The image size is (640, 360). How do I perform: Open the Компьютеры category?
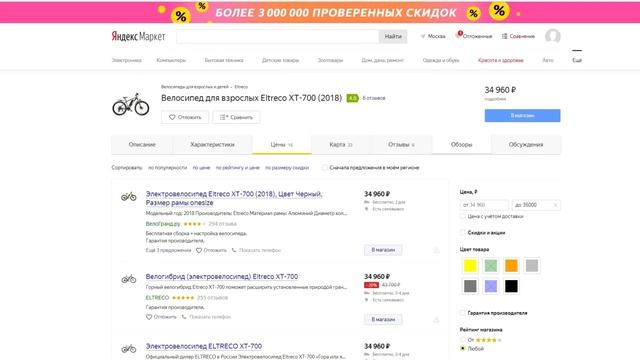click(171, 60)
